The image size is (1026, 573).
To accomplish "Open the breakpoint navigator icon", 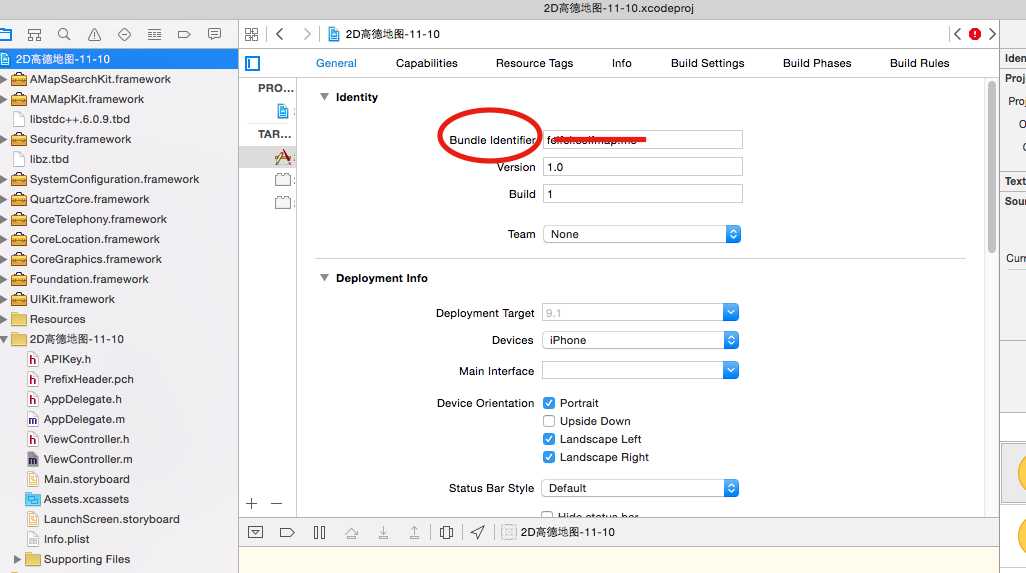I will pyautogui.click(x=184, y=34).
